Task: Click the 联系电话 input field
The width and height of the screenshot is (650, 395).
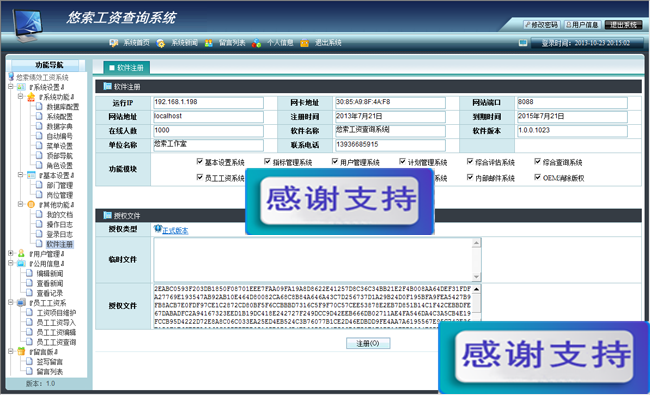Action: tap(390, 145)
